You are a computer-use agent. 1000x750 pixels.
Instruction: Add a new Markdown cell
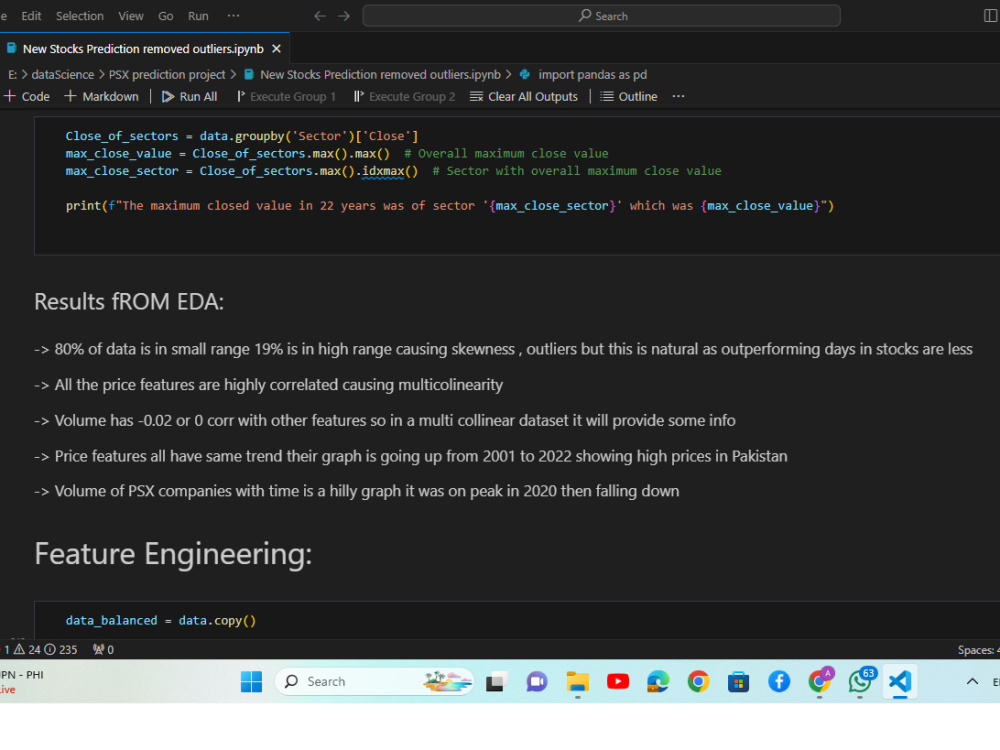click(x=101, y=96)
